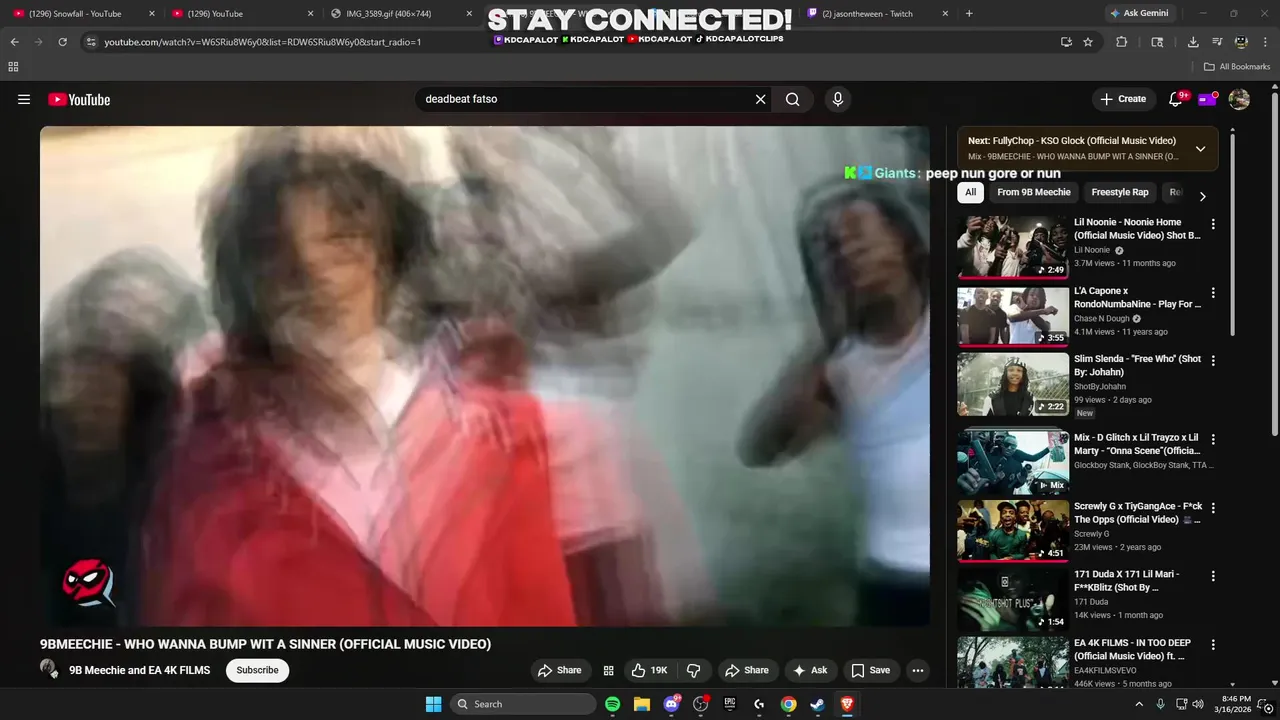This screenshot has height=720, width=1280.
Task: Open the options menu for L'A Capone video
Action: (1213, 293)
